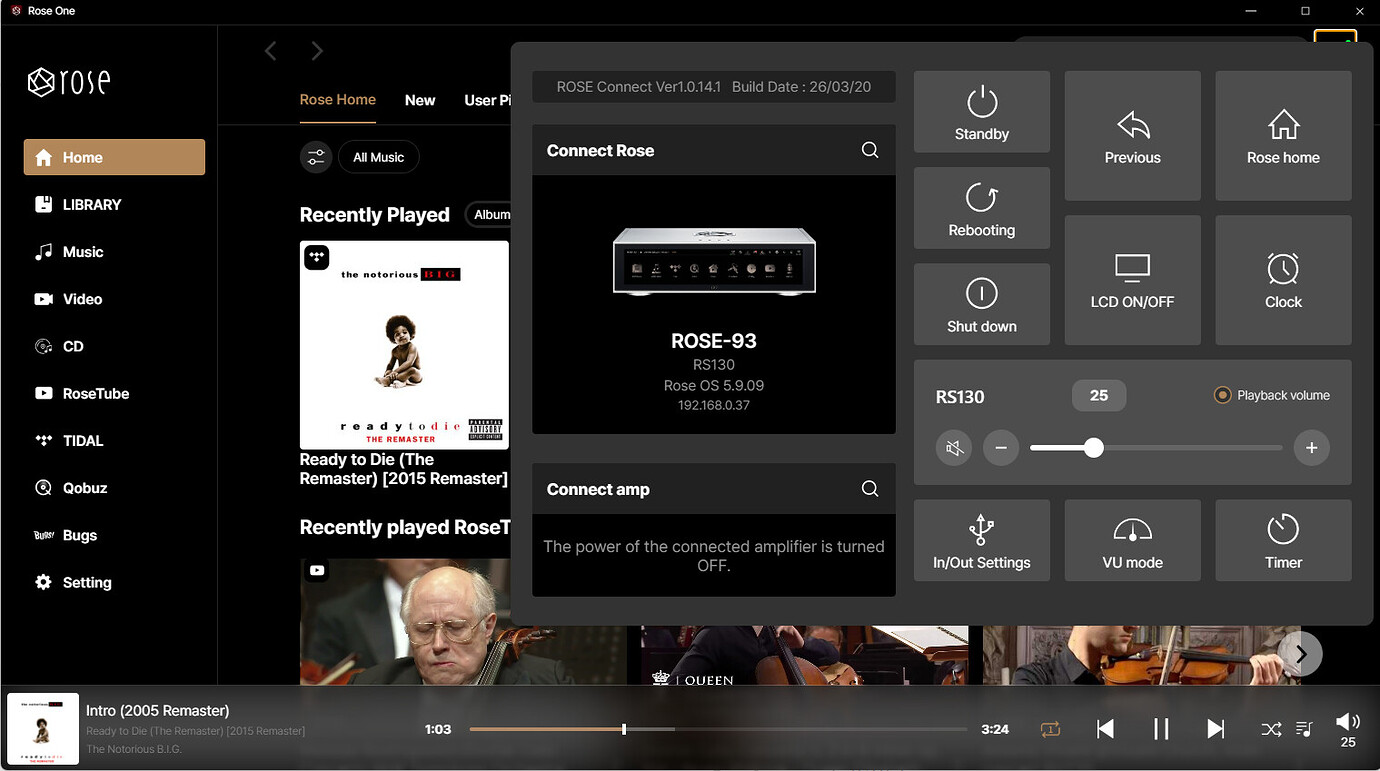The width and height of the screenshot is (1380, 771).
Task: Open the Timer tile
Action: coord(1283,540)
